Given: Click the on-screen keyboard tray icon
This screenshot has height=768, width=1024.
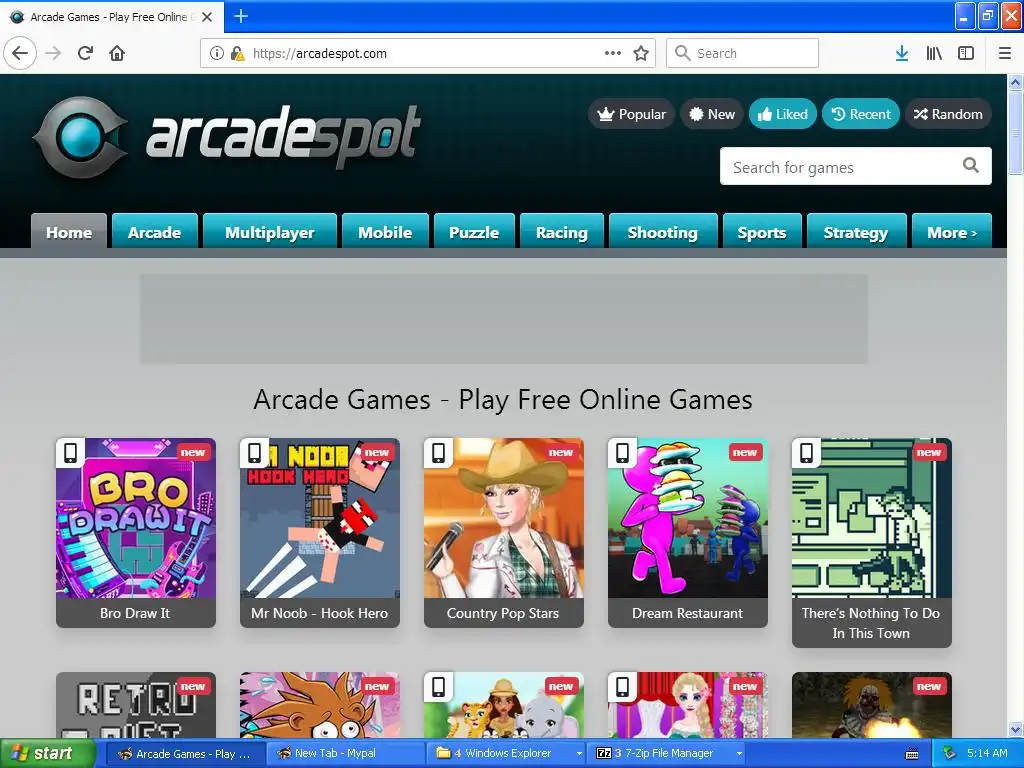Looking at the screenshot, I should click(912, 754).
